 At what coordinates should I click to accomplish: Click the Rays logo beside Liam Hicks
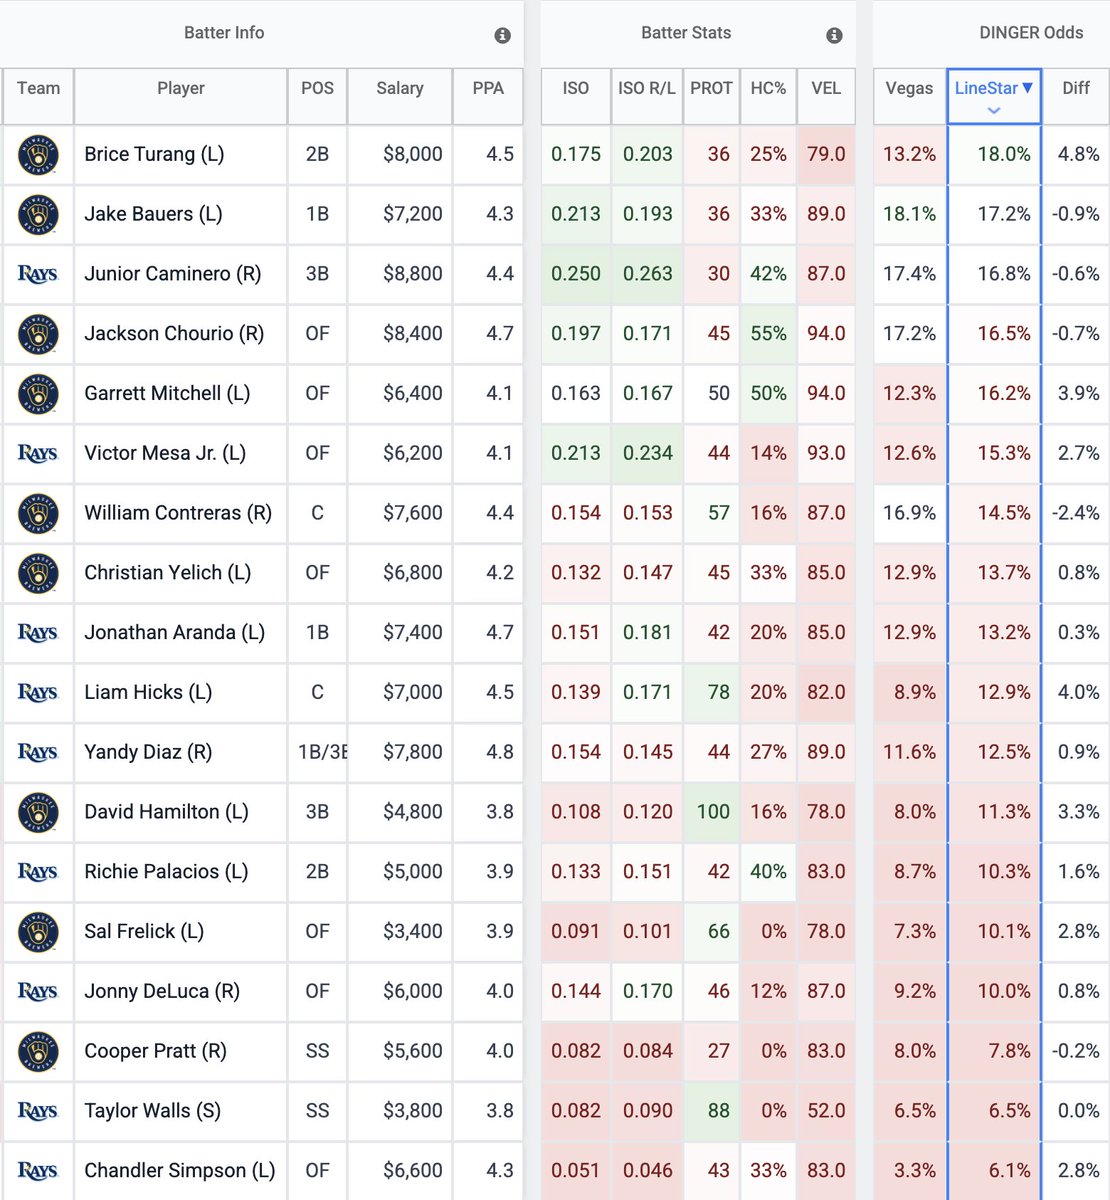click(x=38, y=692)
